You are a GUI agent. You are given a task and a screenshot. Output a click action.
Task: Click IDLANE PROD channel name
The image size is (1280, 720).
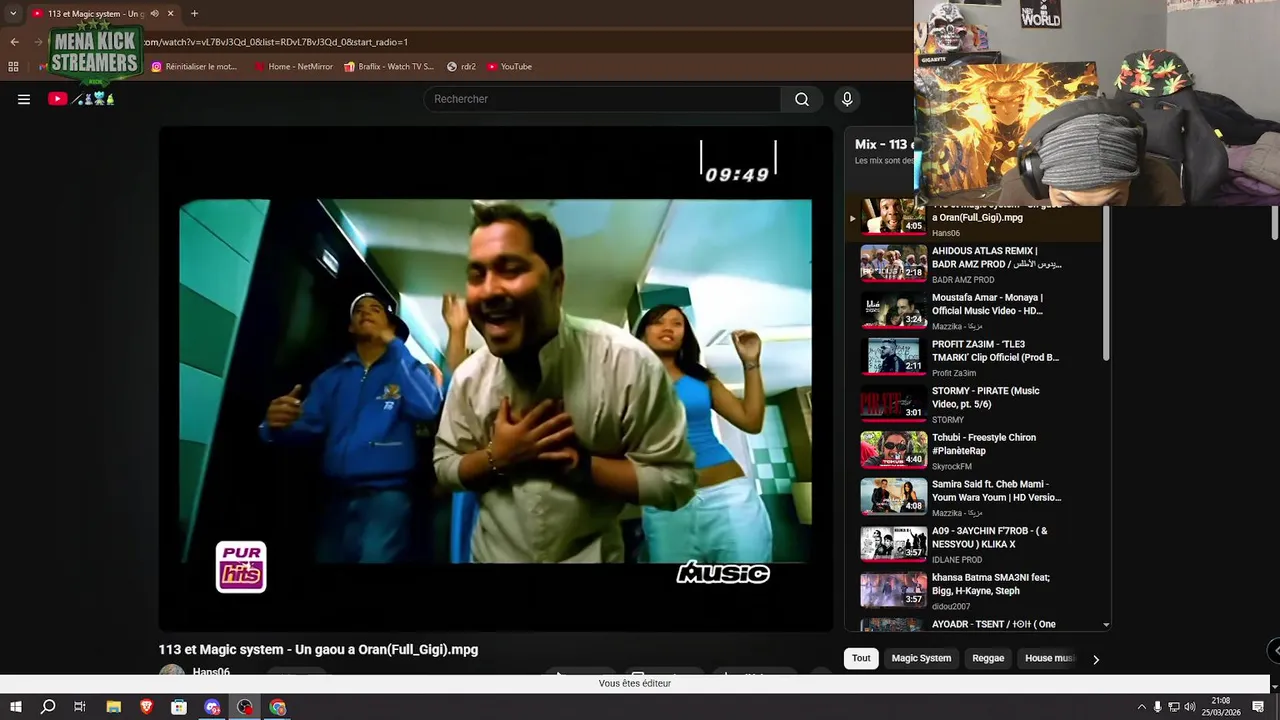957,560
